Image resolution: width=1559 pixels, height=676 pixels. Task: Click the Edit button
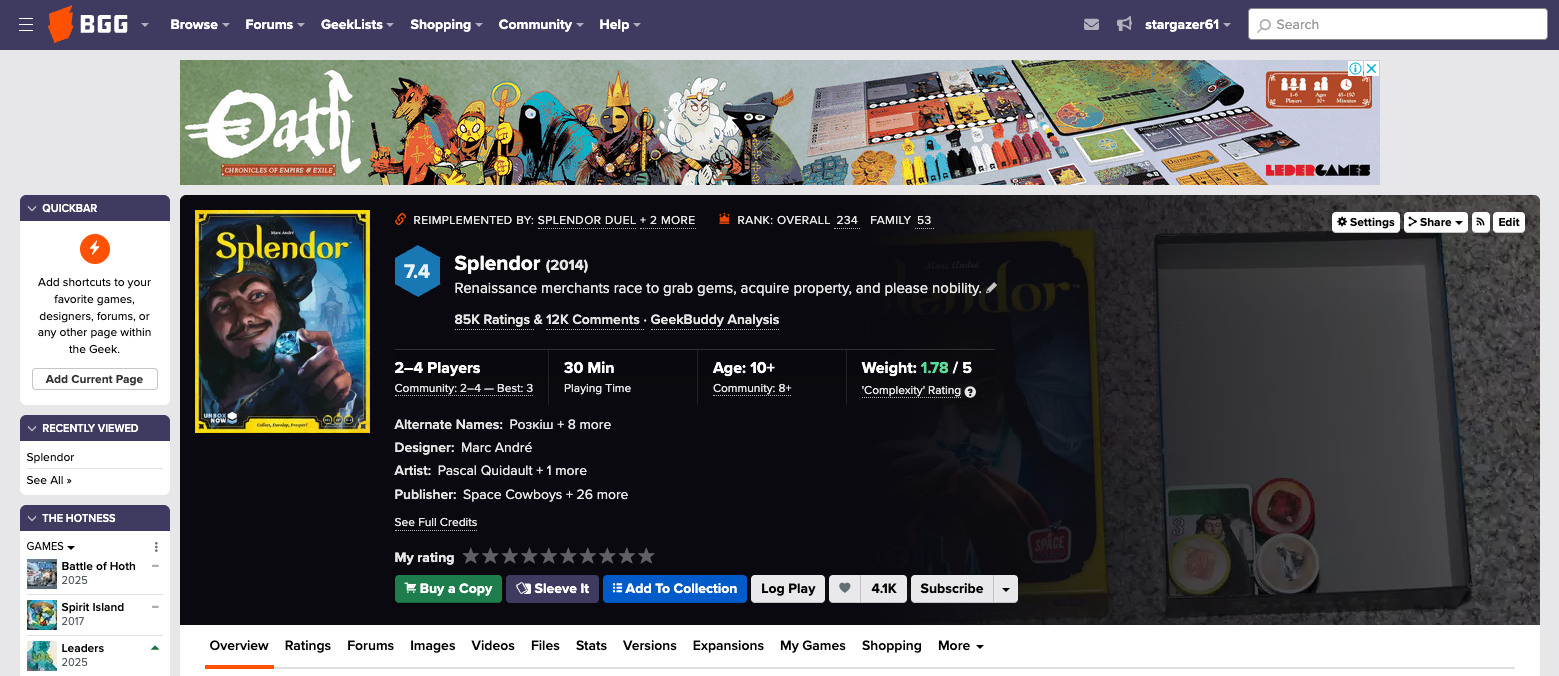click(1509, 222)
